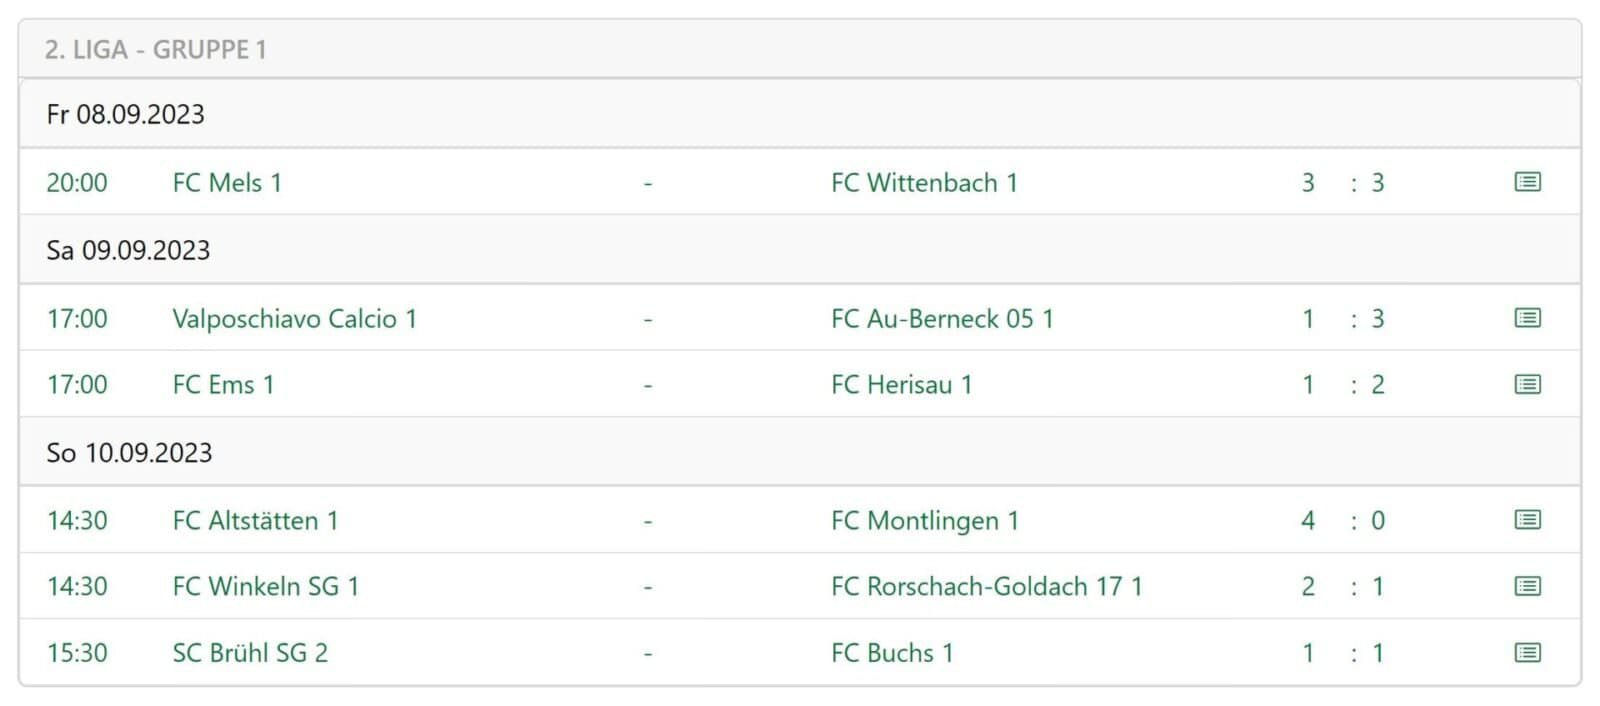
Task: Click FC Montlingen 1 team name
Action: click(x=924, y=521)
